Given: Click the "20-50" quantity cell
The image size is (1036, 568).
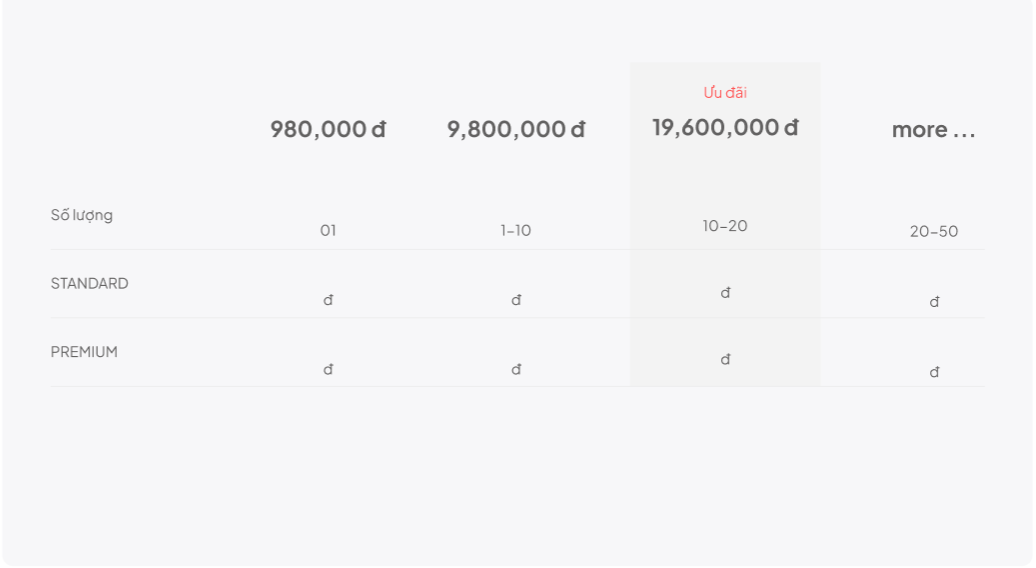Looking at the screenshot, I should [933, 232].
